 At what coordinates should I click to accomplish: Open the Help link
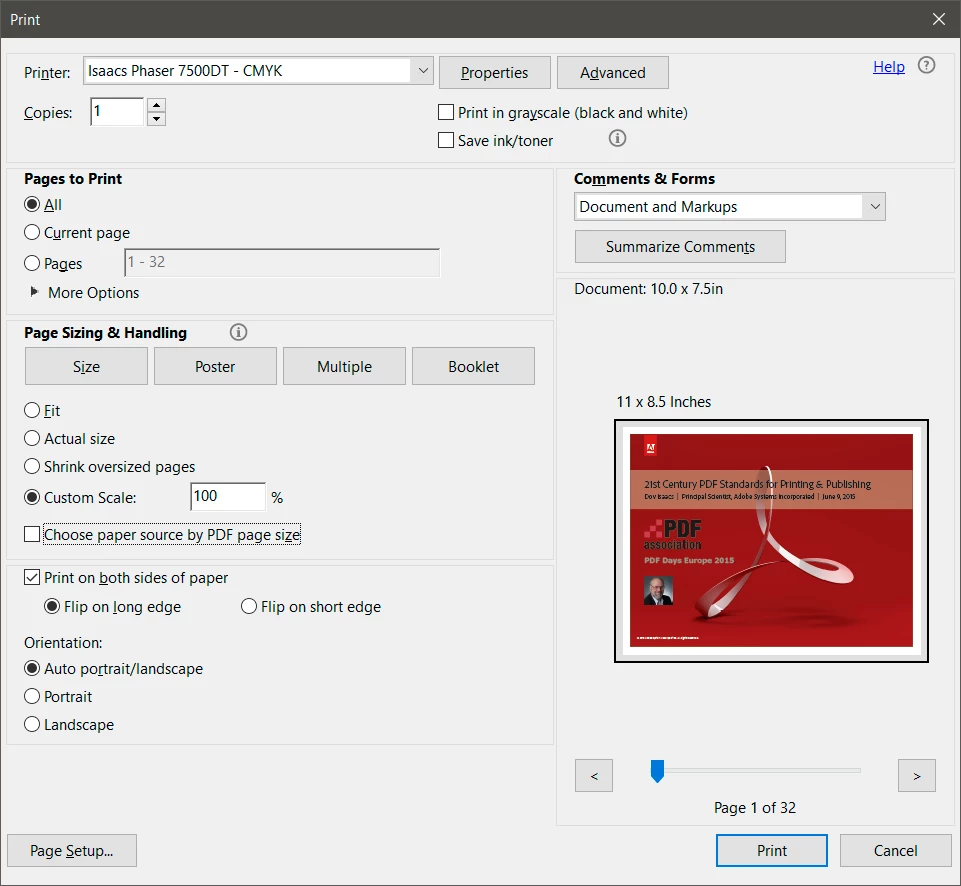889,67
